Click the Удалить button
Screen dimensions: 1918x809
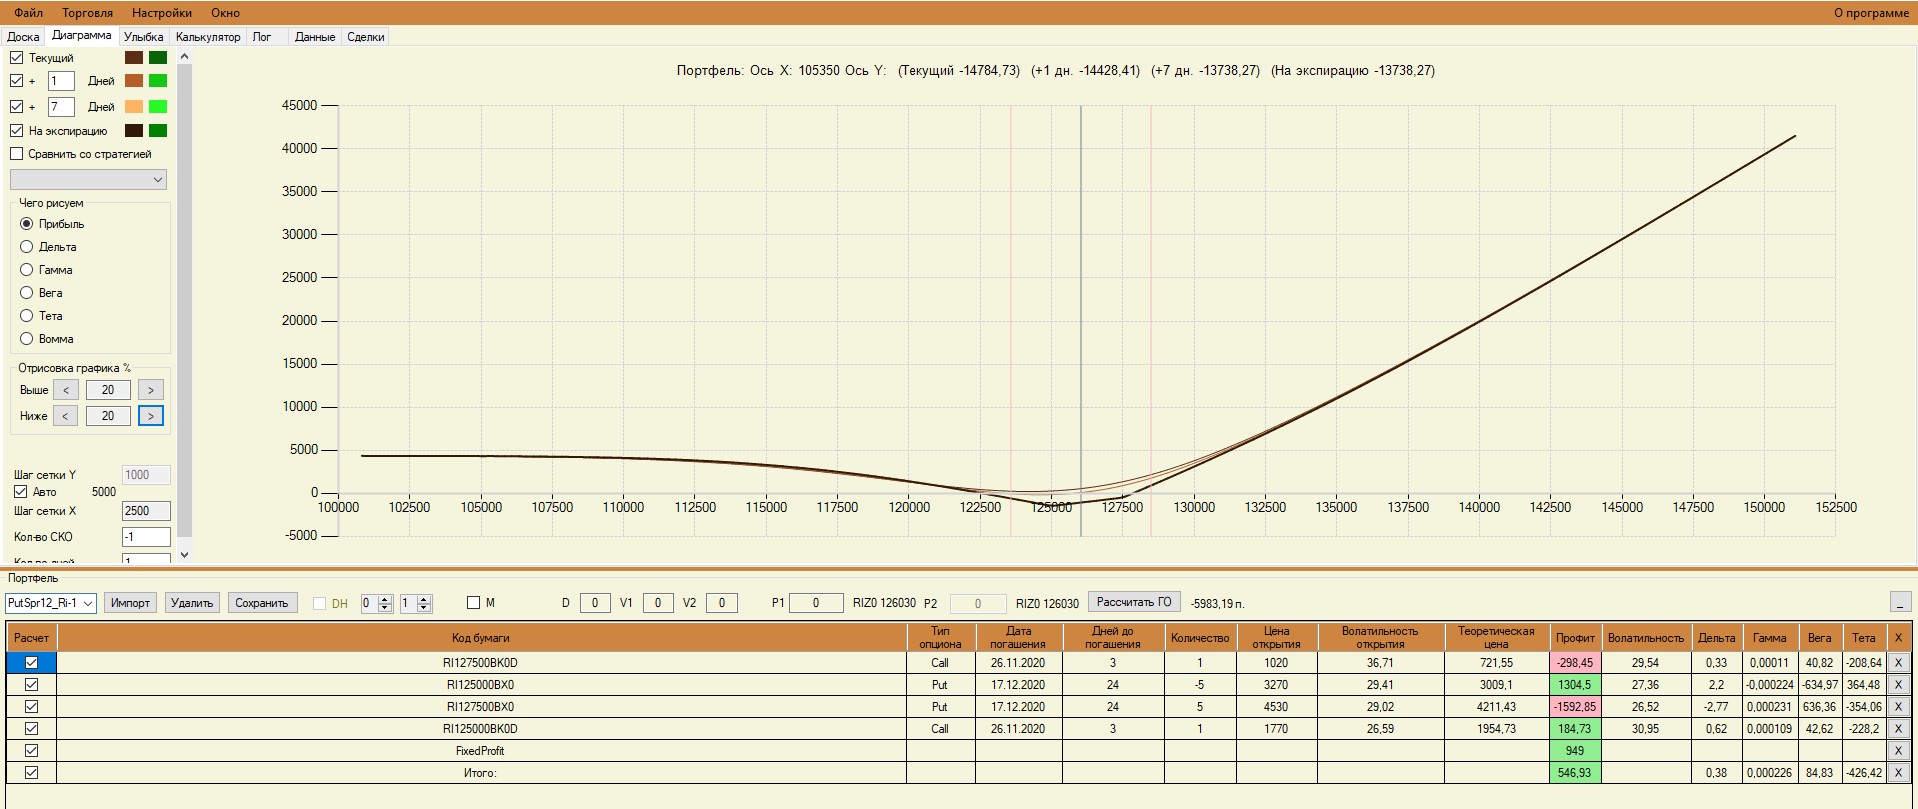(x=192, y=603)
